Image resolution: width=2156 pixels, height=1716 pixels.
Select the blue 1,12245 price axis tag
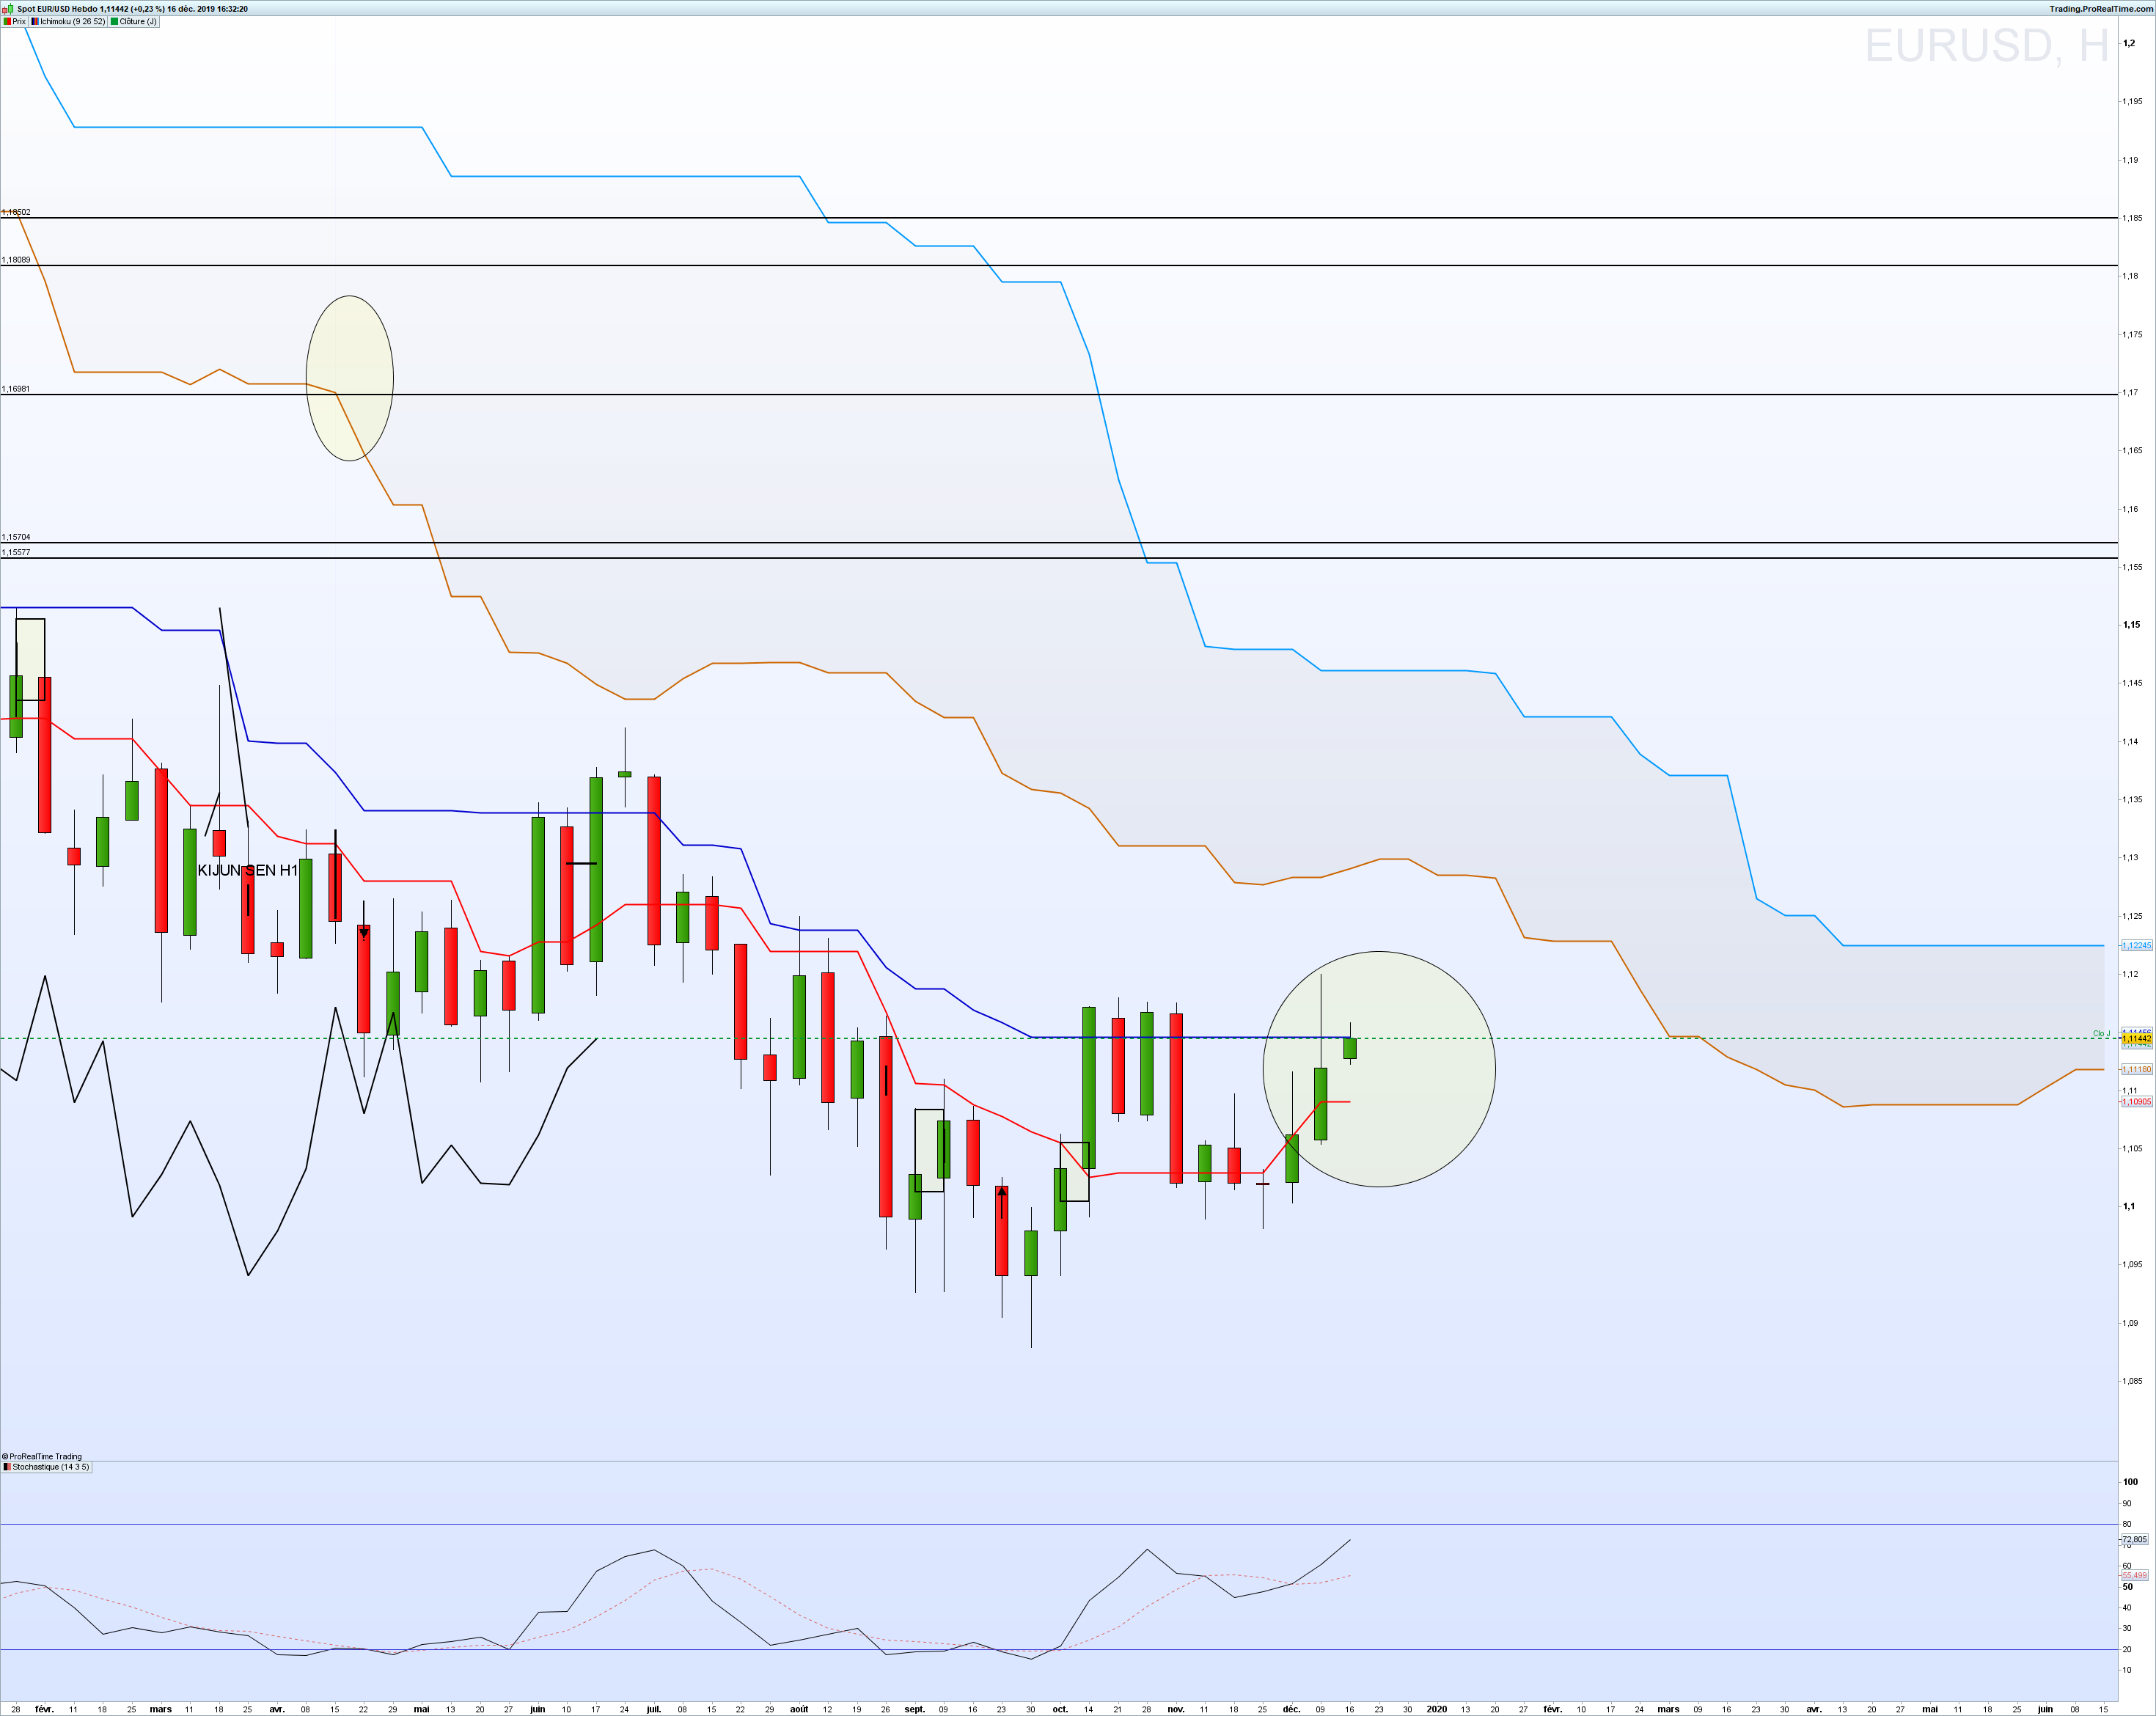(x=2136, y=945)
